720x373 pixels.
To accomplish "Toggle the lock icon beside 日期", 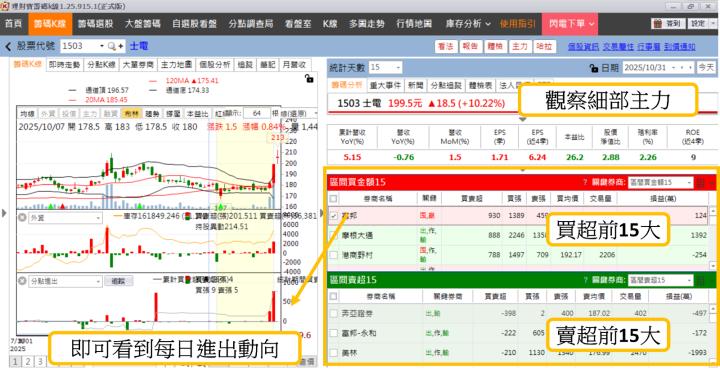I will pyautogui.click(x=594, y=68).
